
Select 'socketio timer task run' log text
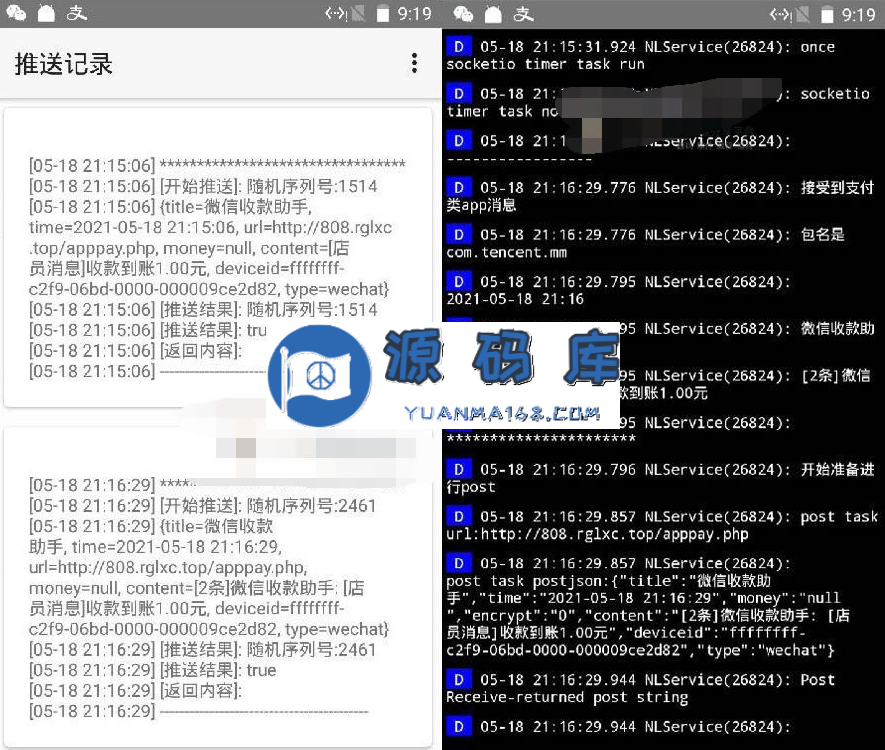click(x=545, y=64)
